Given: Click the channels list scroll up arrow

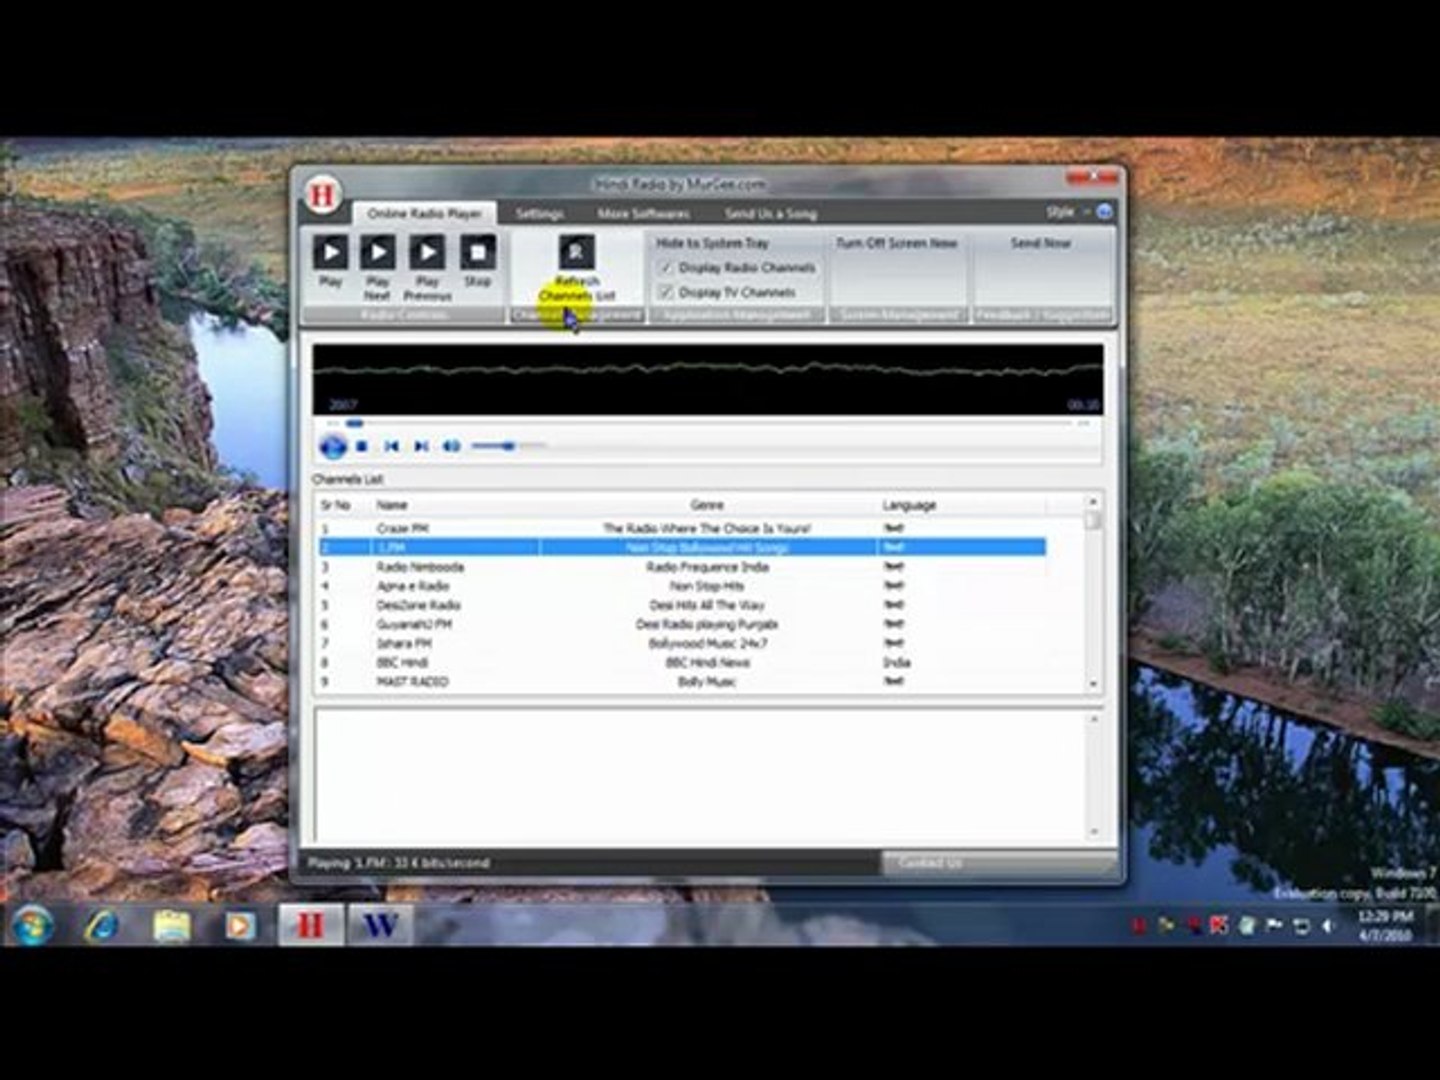Looking at the screenshot, I should tap(1093, 501).
